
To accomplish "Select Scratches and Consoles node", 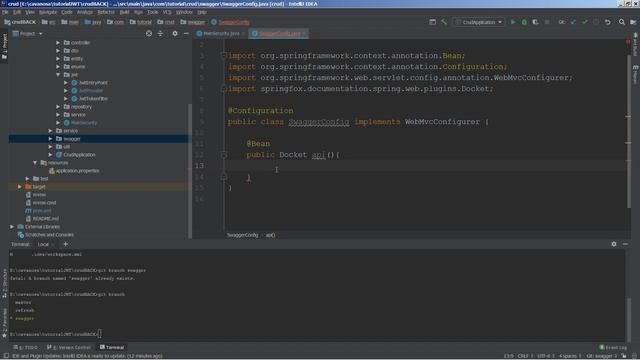I will 46,235.
